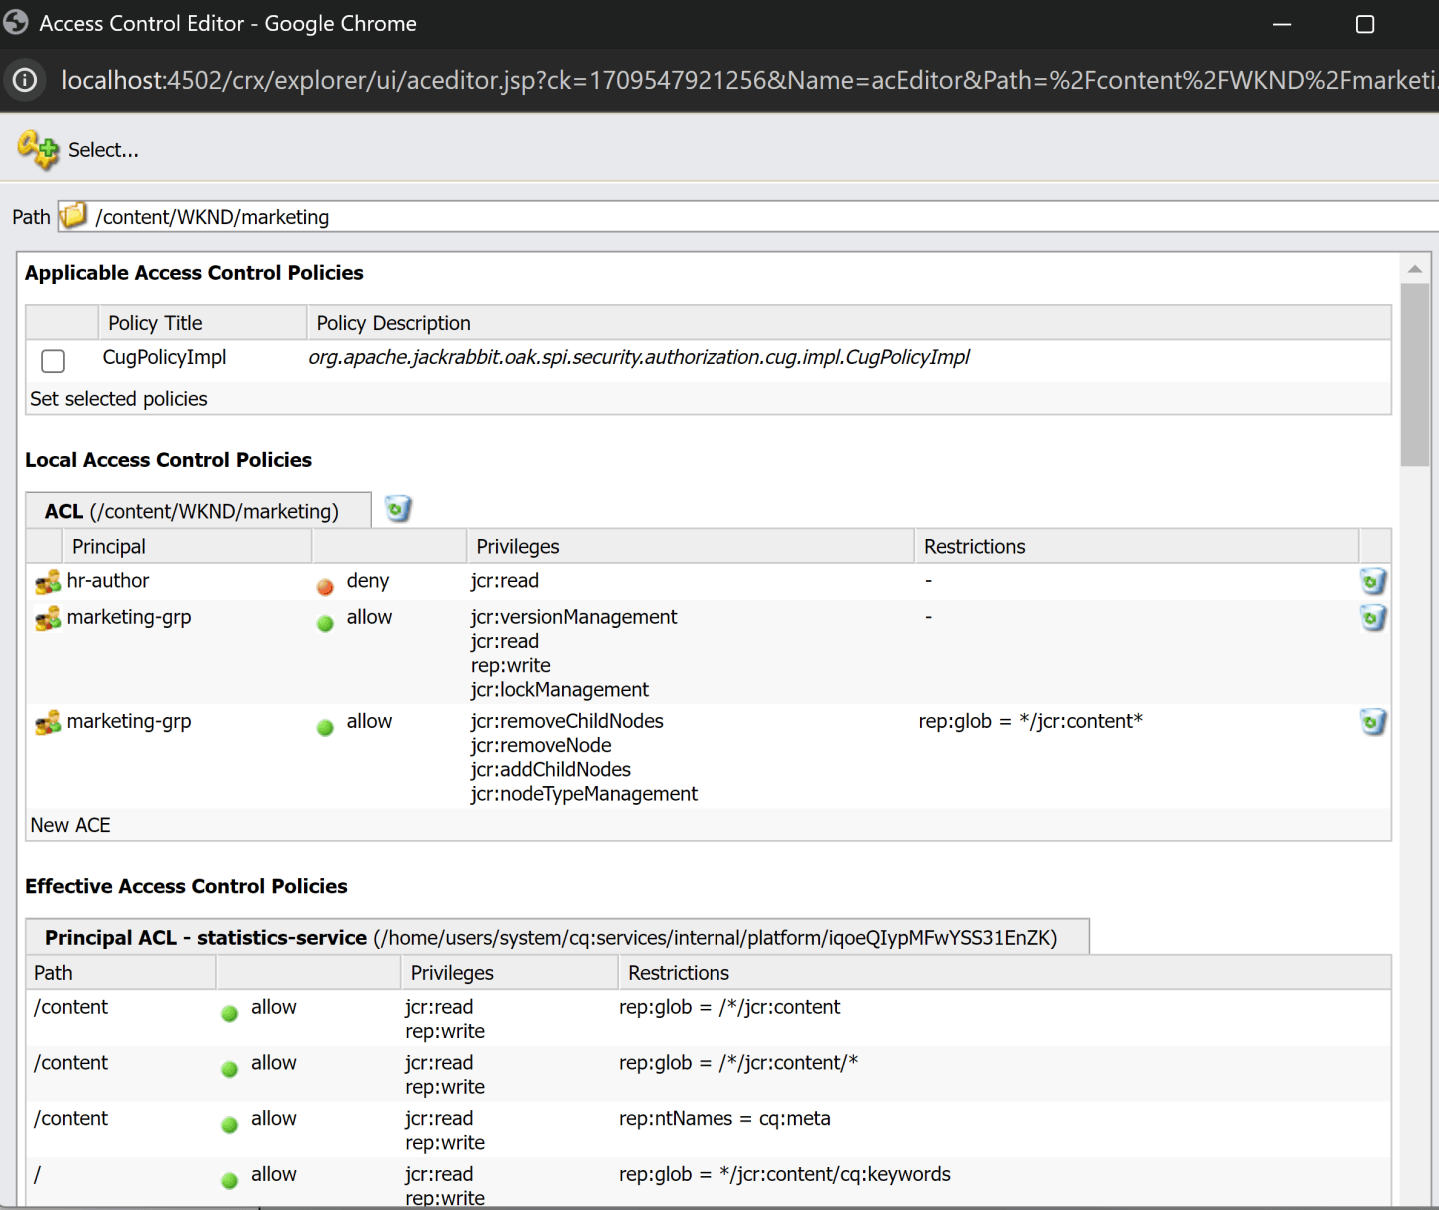The width and height of the screenshot is (1439, 1210).
Task: Click the vertical scrollbar thumb
Action: [1414, 375]
